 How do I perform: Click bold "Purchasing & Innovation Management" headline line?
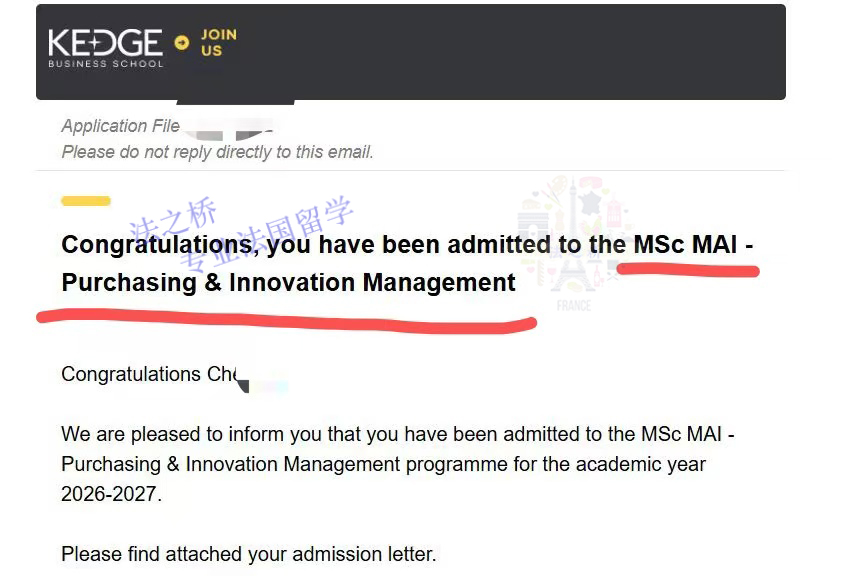click(288, 283)
